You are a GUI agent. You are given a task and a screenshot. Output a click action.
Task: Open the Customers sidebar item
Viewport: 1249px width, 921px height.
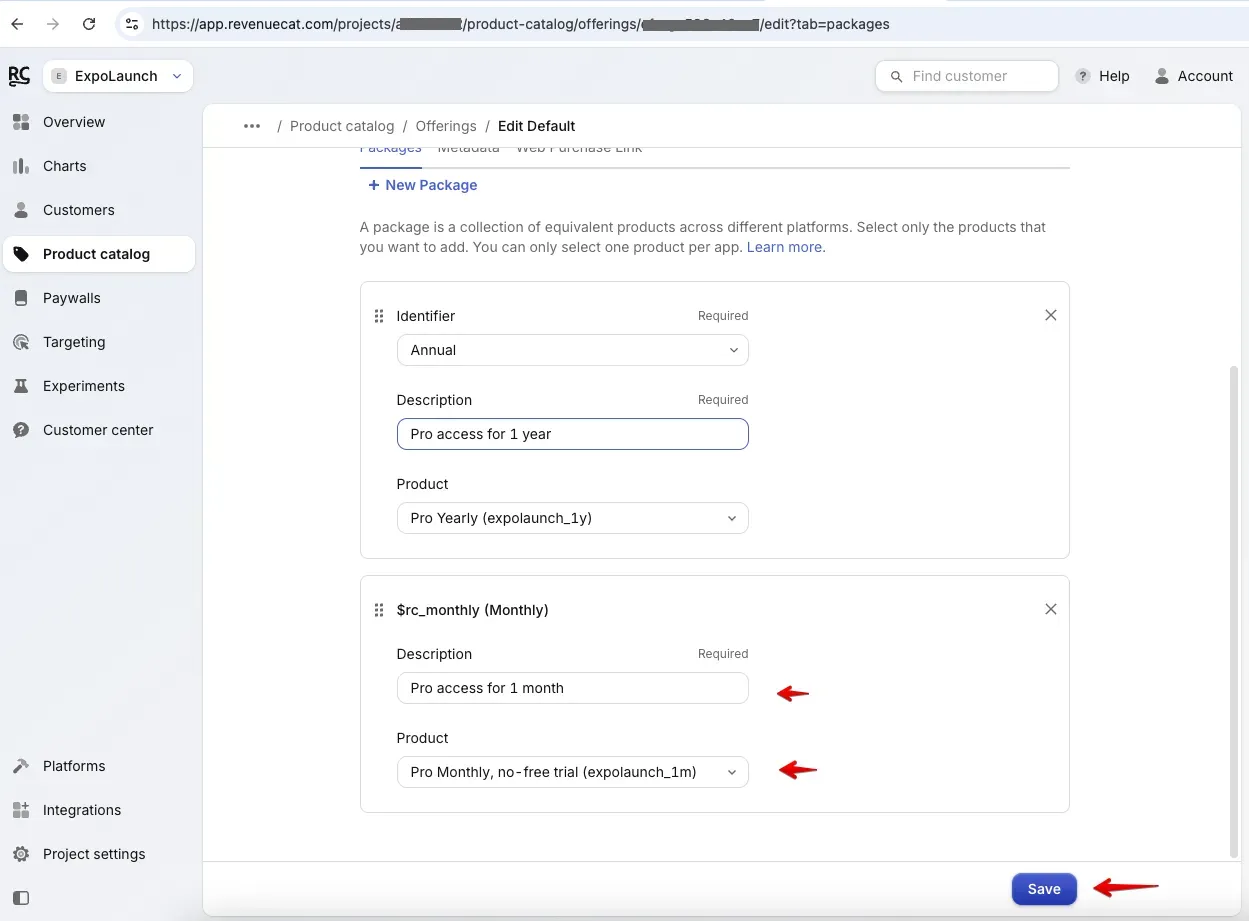pos(99,210)
